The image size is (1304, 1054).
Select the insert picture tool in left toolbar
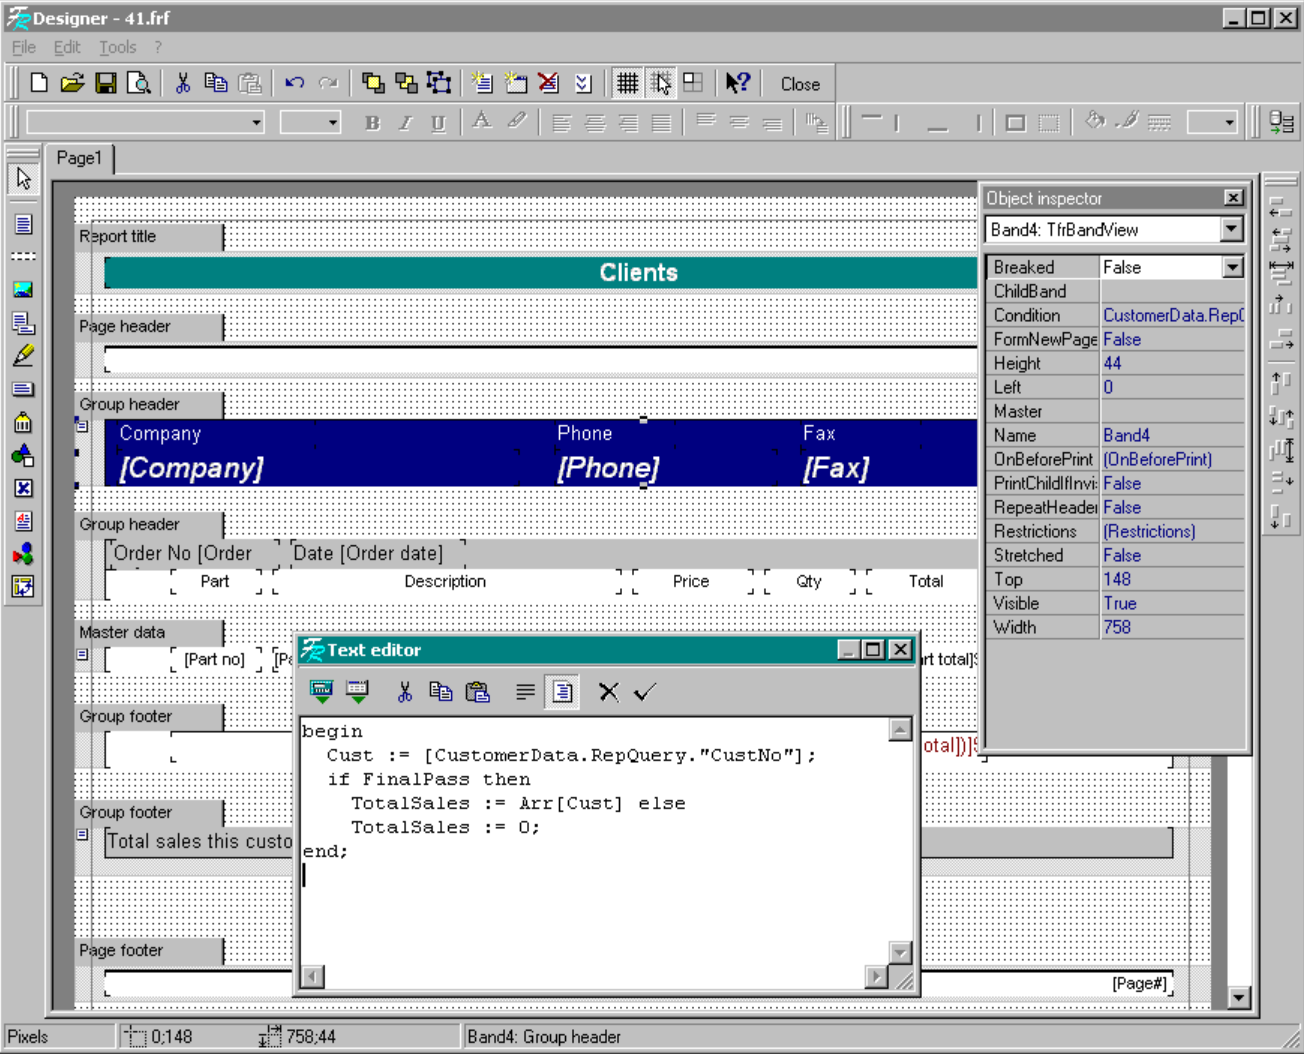22,290
